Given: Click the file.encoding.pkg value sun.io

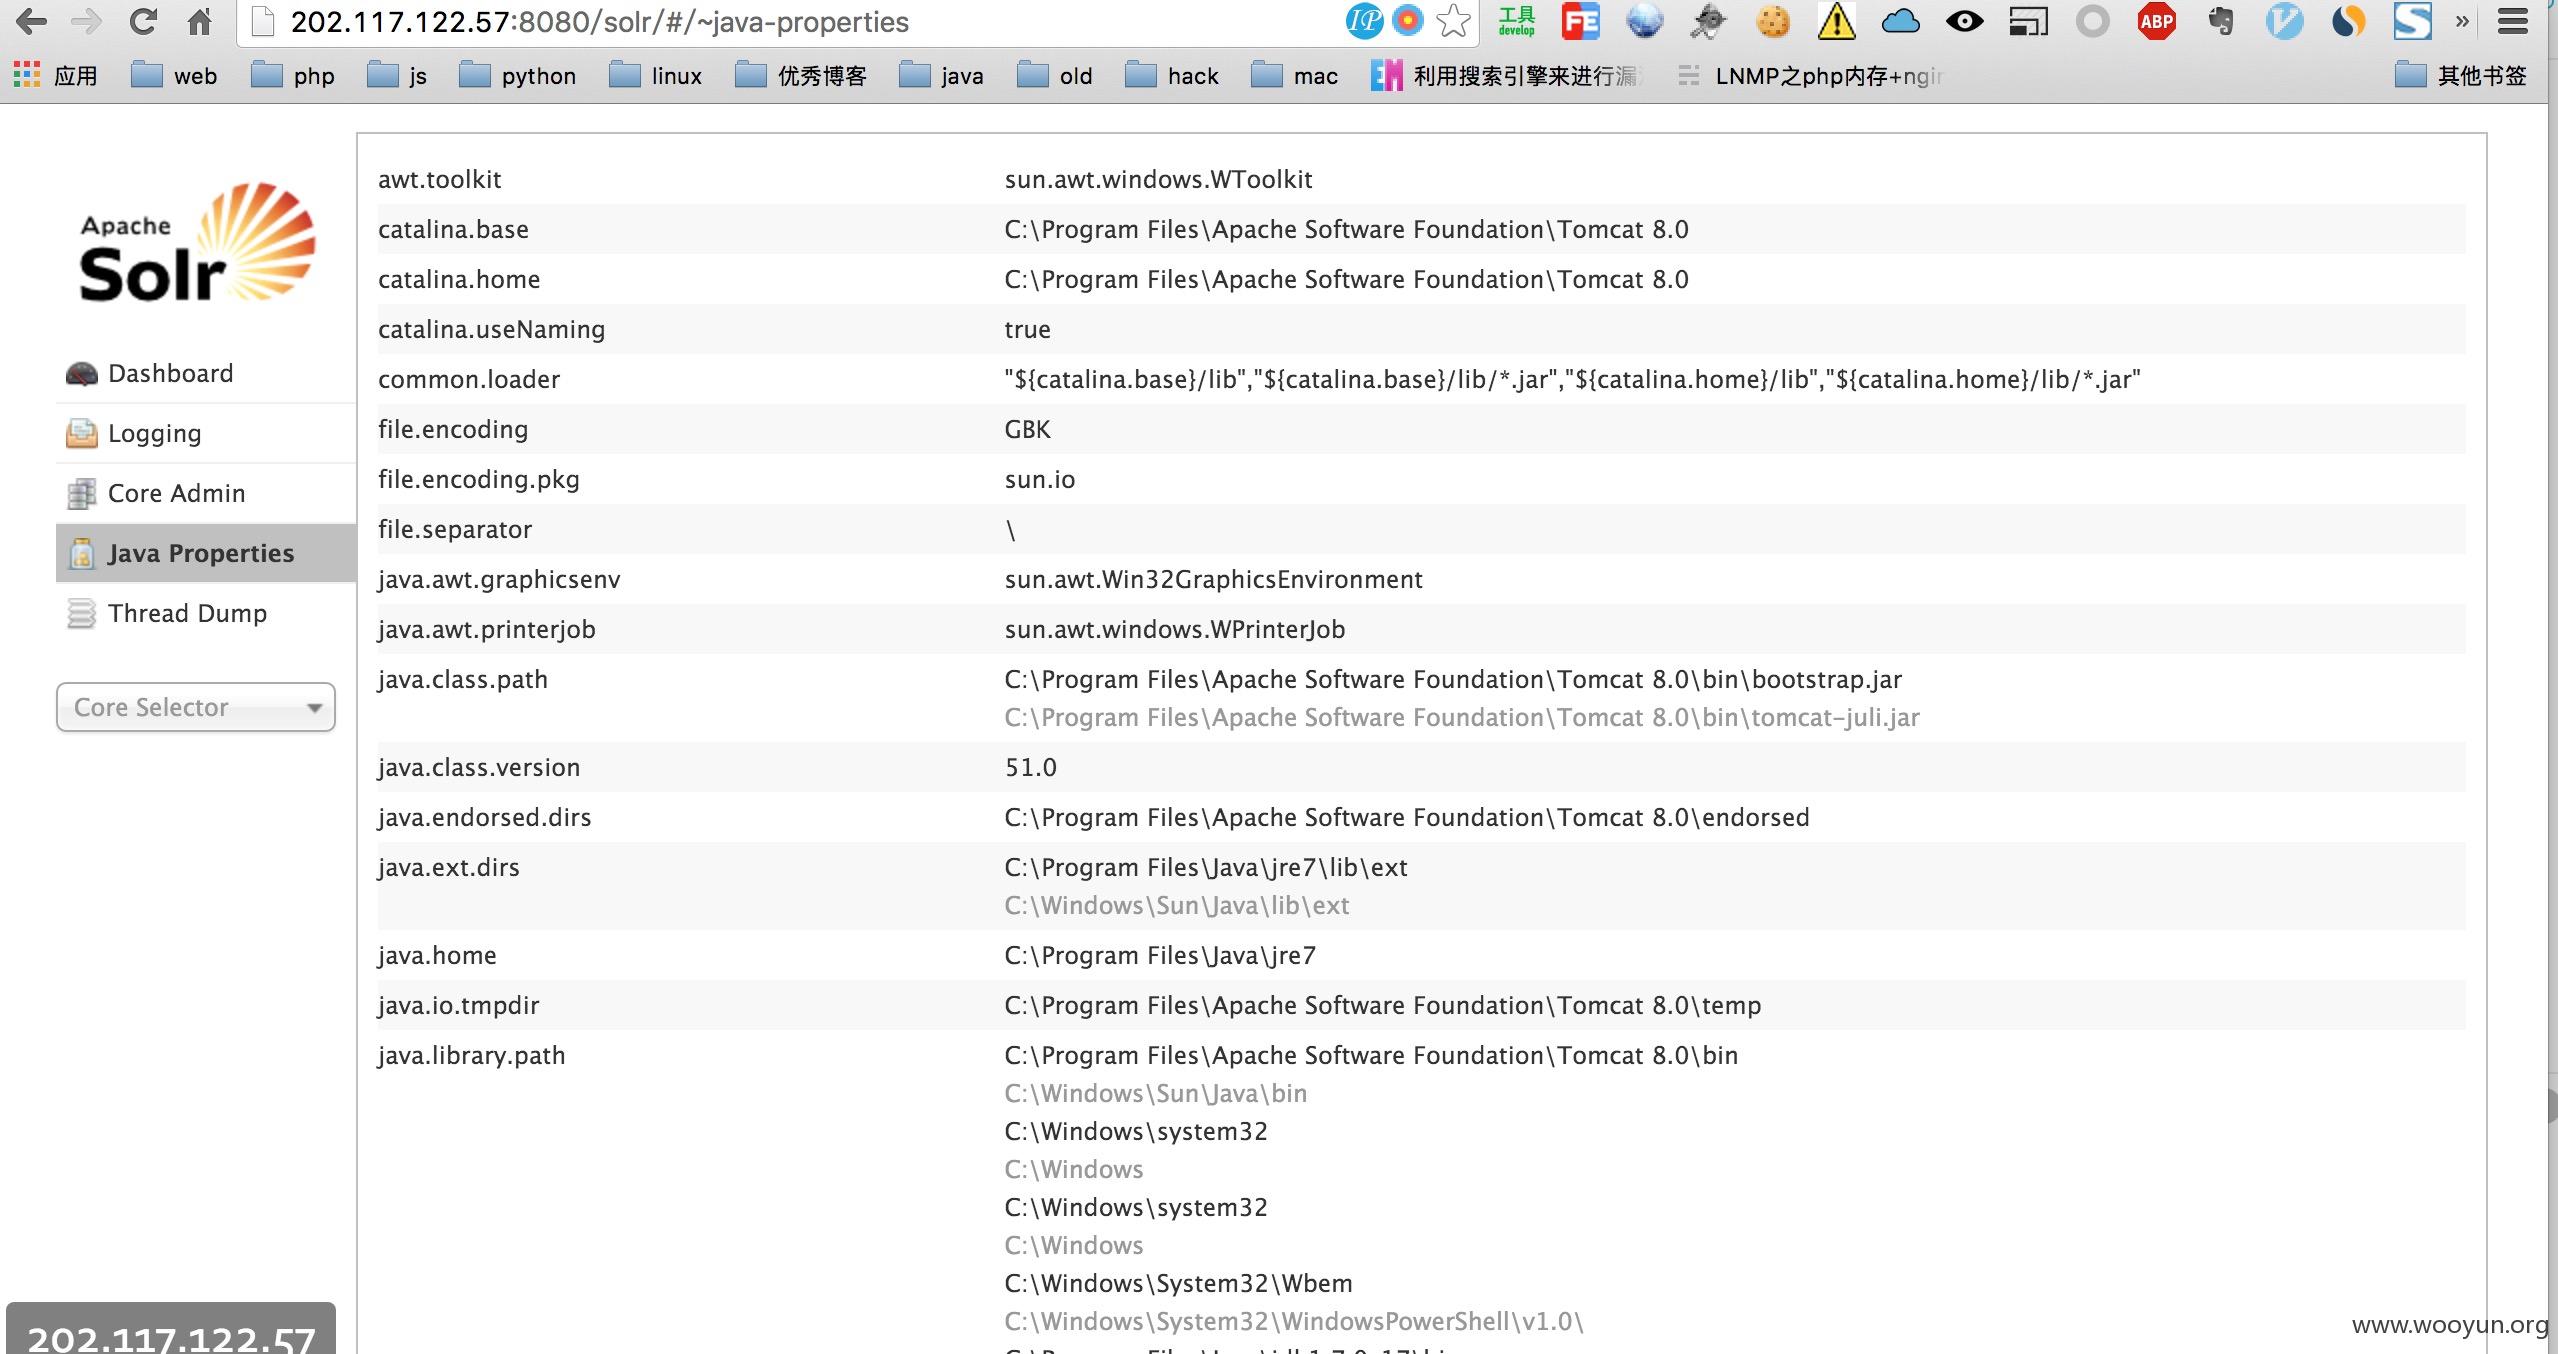Looking at the screenshot, I should (x=1039, y=479).
